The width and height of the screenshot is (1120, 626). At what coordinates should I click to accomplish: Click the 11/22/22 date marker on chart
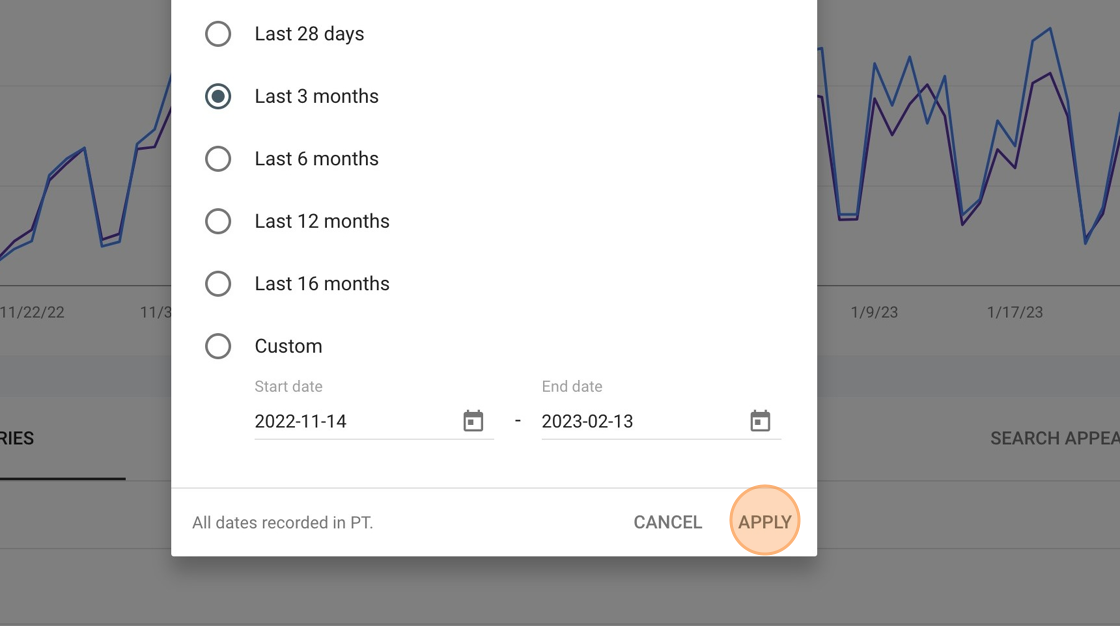point(32,312)
